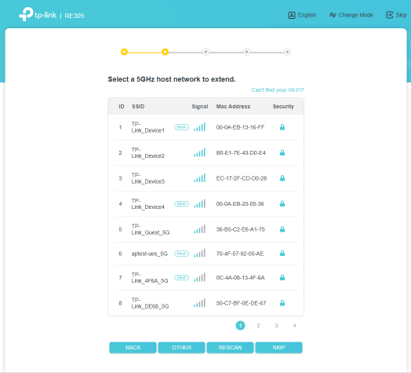Open the "Can't find your Wi-Fi?" link
Screen dimensions: 411x373
(278, 90)
